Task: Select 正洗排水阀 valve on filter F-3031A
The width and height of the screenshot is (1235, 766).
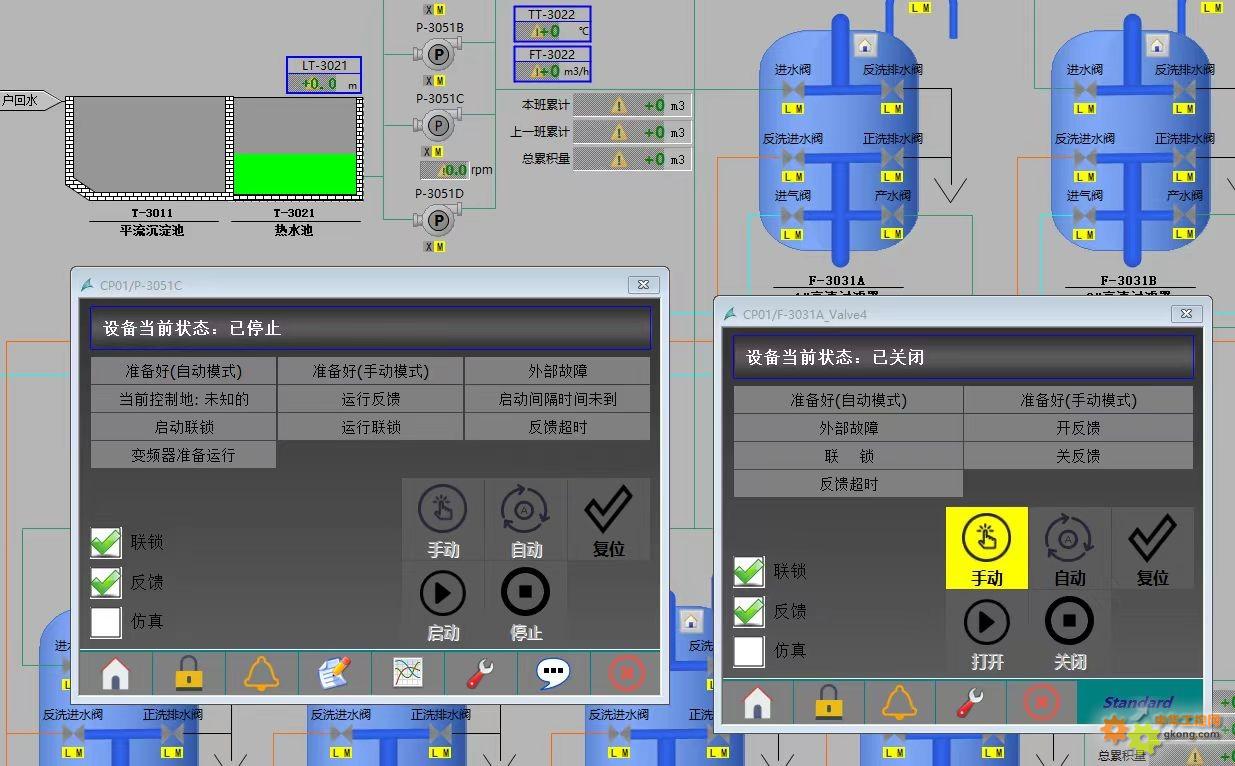Action: [893, 158]
